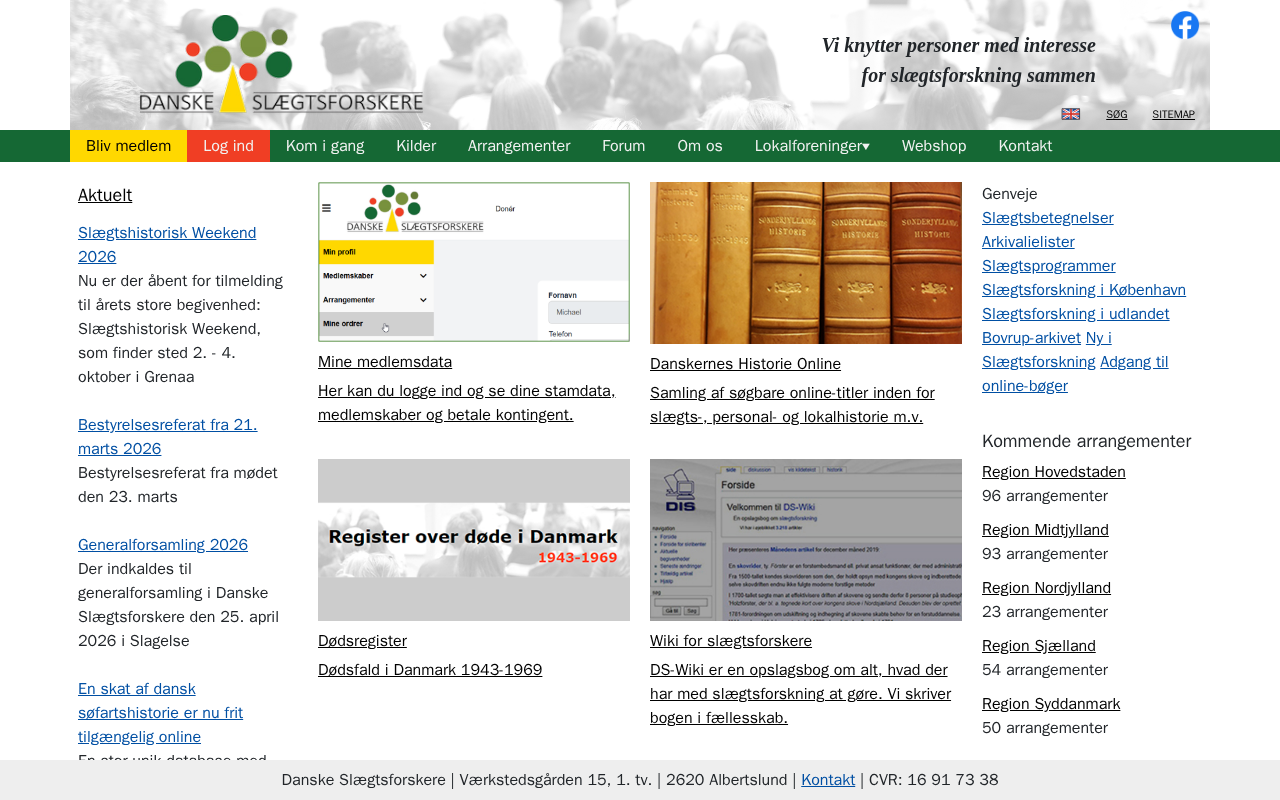Switch to English via the UK flag
Viewport: 1280px width, 800px height.
pos(1071,114)
